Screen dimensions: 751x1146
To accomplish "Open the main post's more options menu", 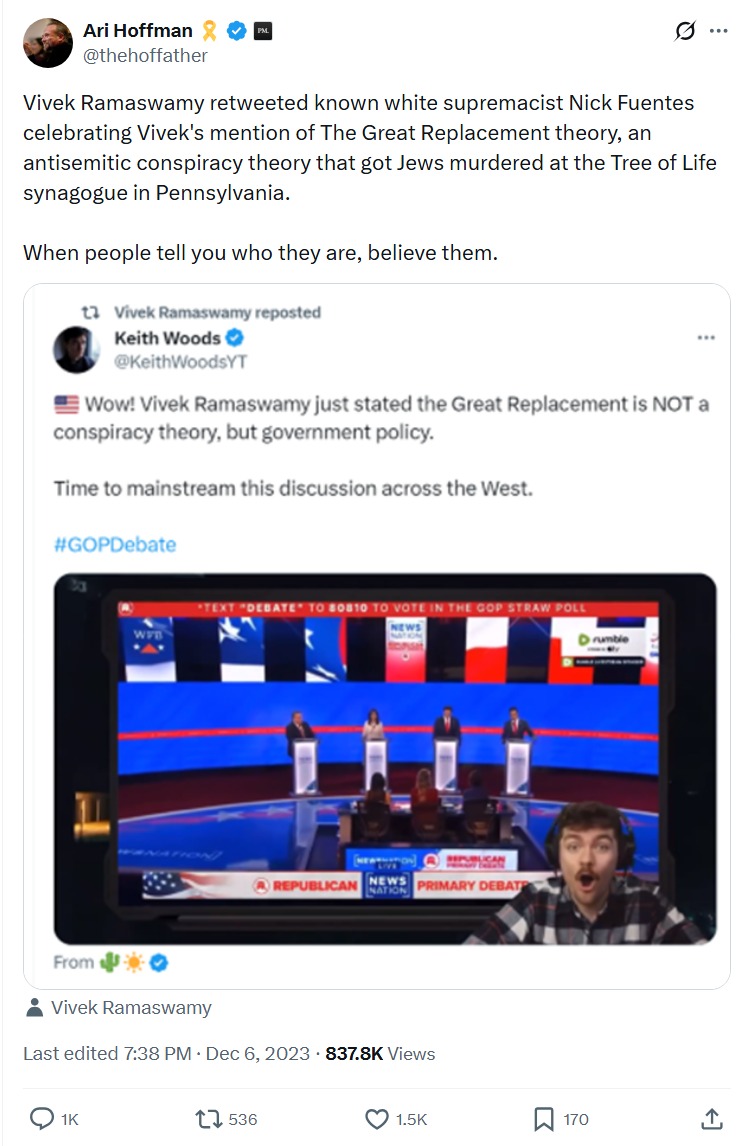I will pyautogui.click(x=719, y=31).
